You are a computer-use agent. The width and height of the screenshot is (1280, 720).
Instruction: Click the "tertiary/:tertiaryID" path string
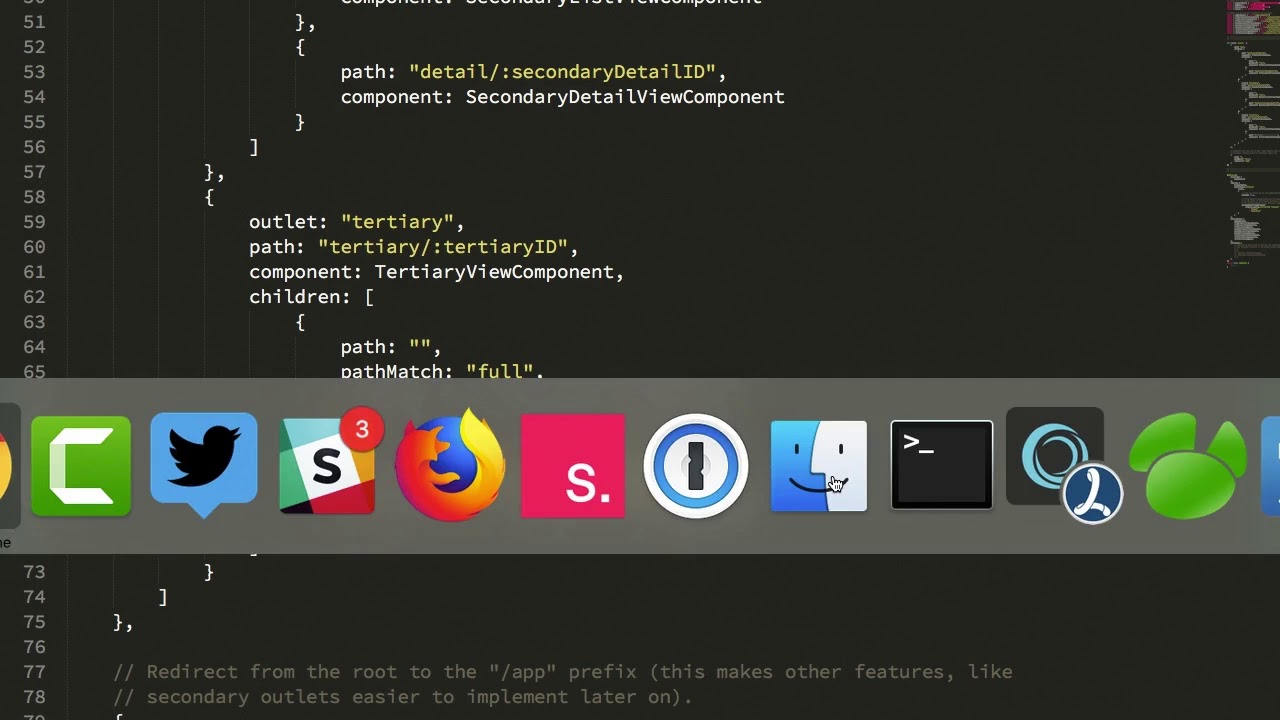click(443, 247)
